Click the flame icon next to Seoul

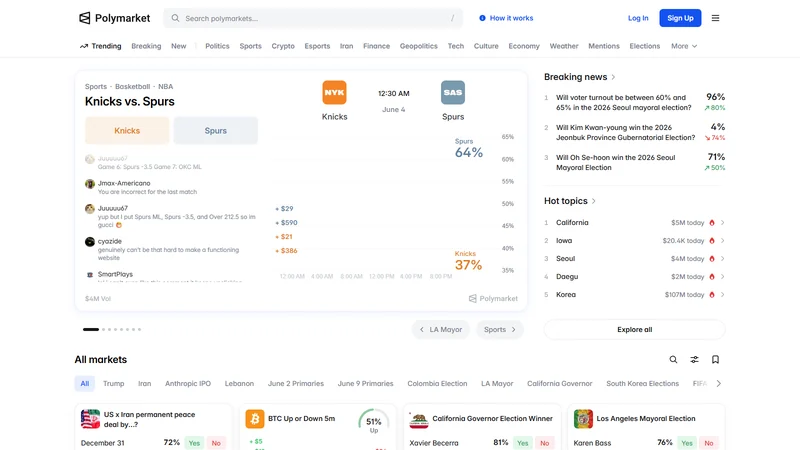click(712, 259)
